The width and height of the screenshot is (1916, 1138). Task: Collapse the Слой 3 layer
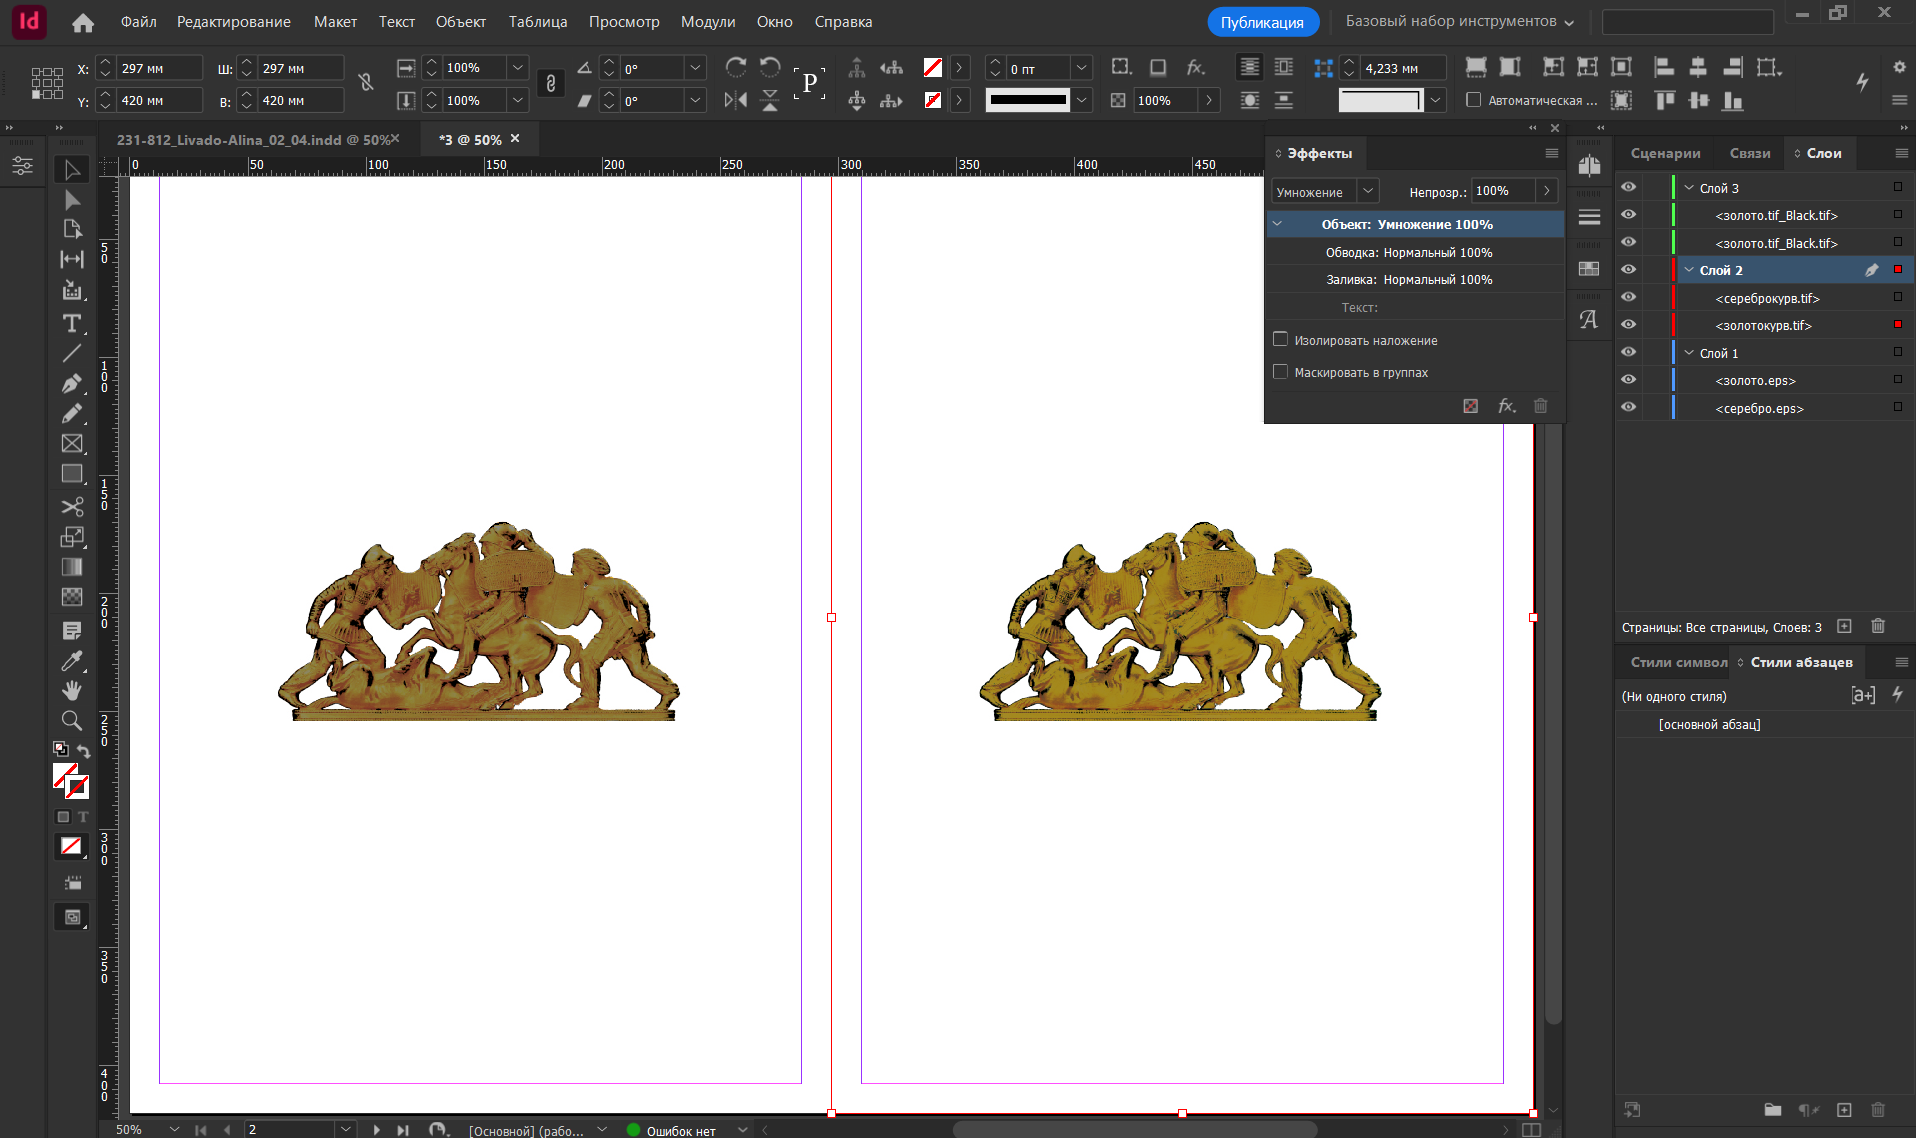point(1689,188)
